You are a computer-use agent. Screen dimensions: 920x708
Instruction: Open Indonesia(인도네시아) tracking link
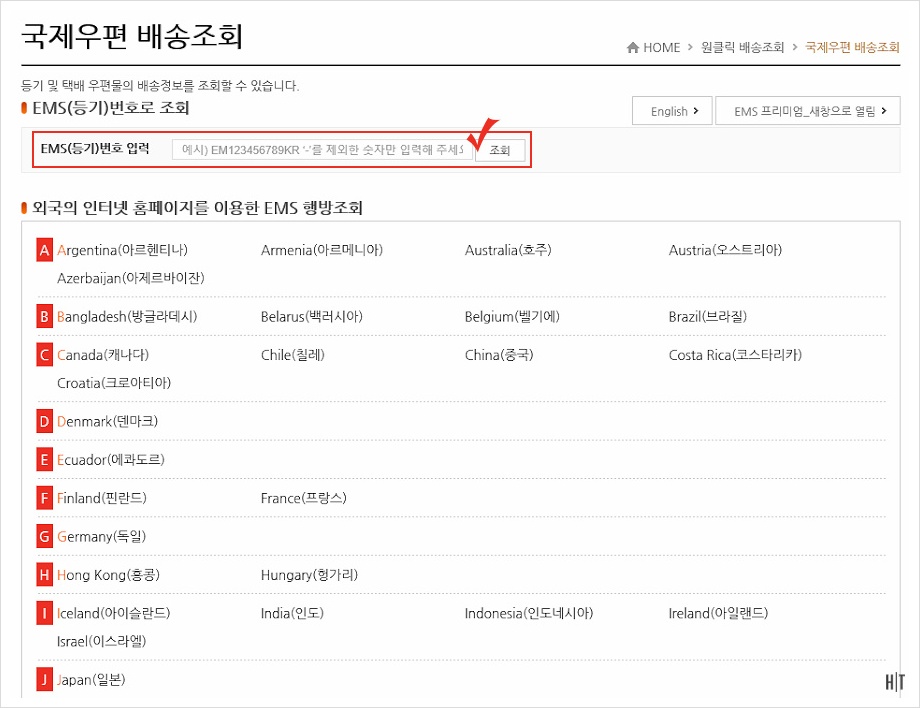click(529, 614)
